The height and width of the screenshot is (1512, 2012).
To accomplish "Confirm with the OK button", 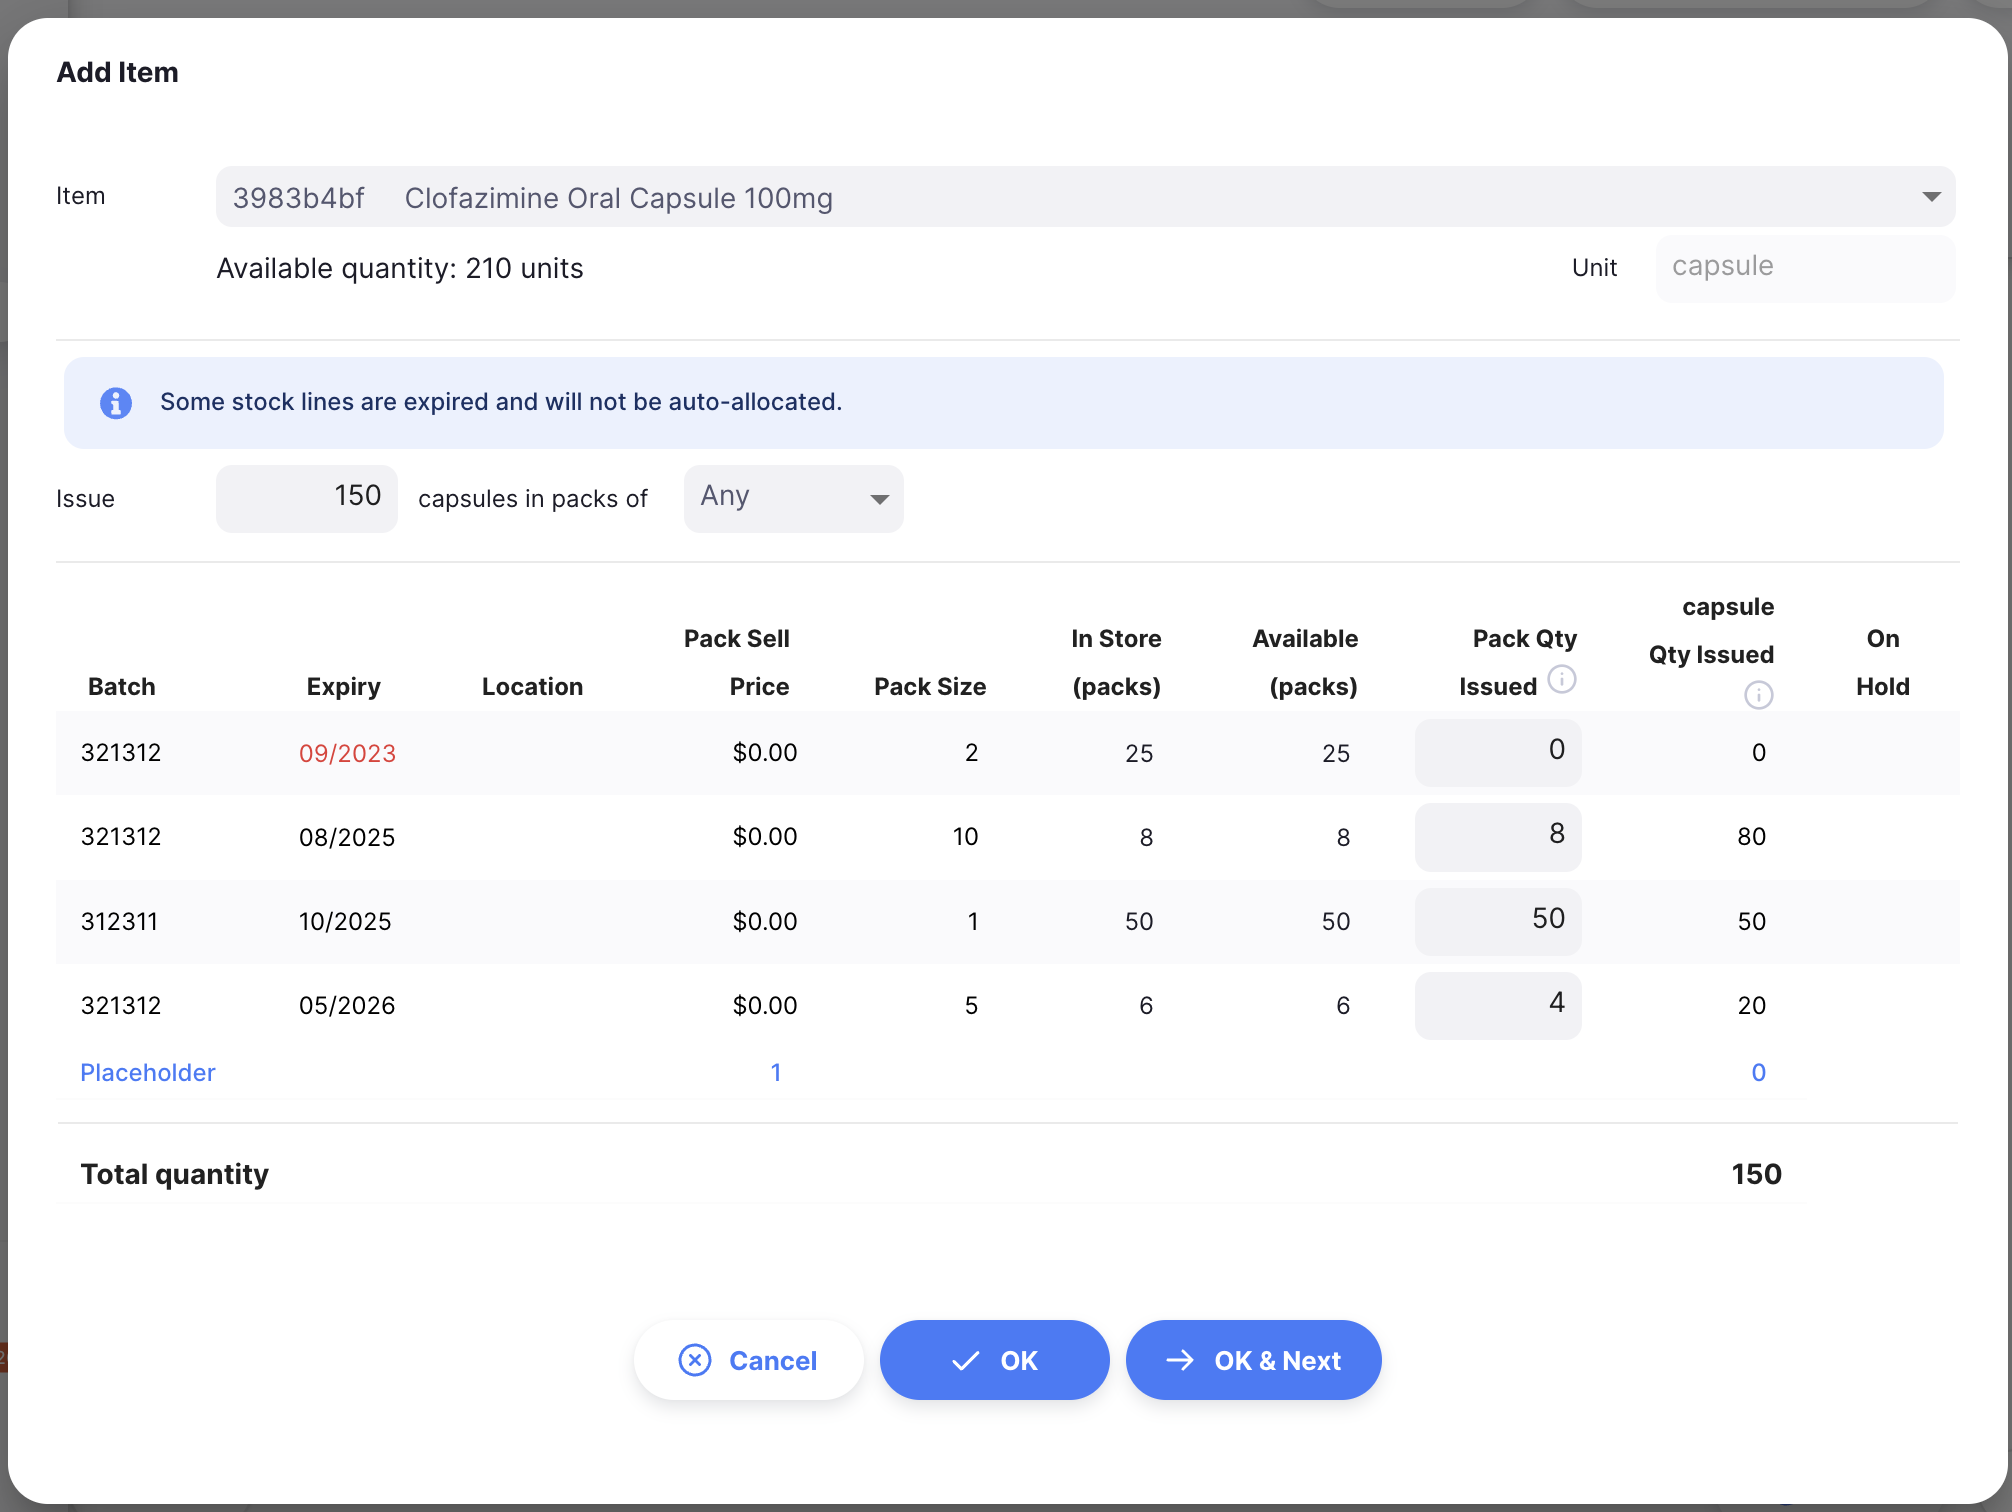I will click(994, 1360).
